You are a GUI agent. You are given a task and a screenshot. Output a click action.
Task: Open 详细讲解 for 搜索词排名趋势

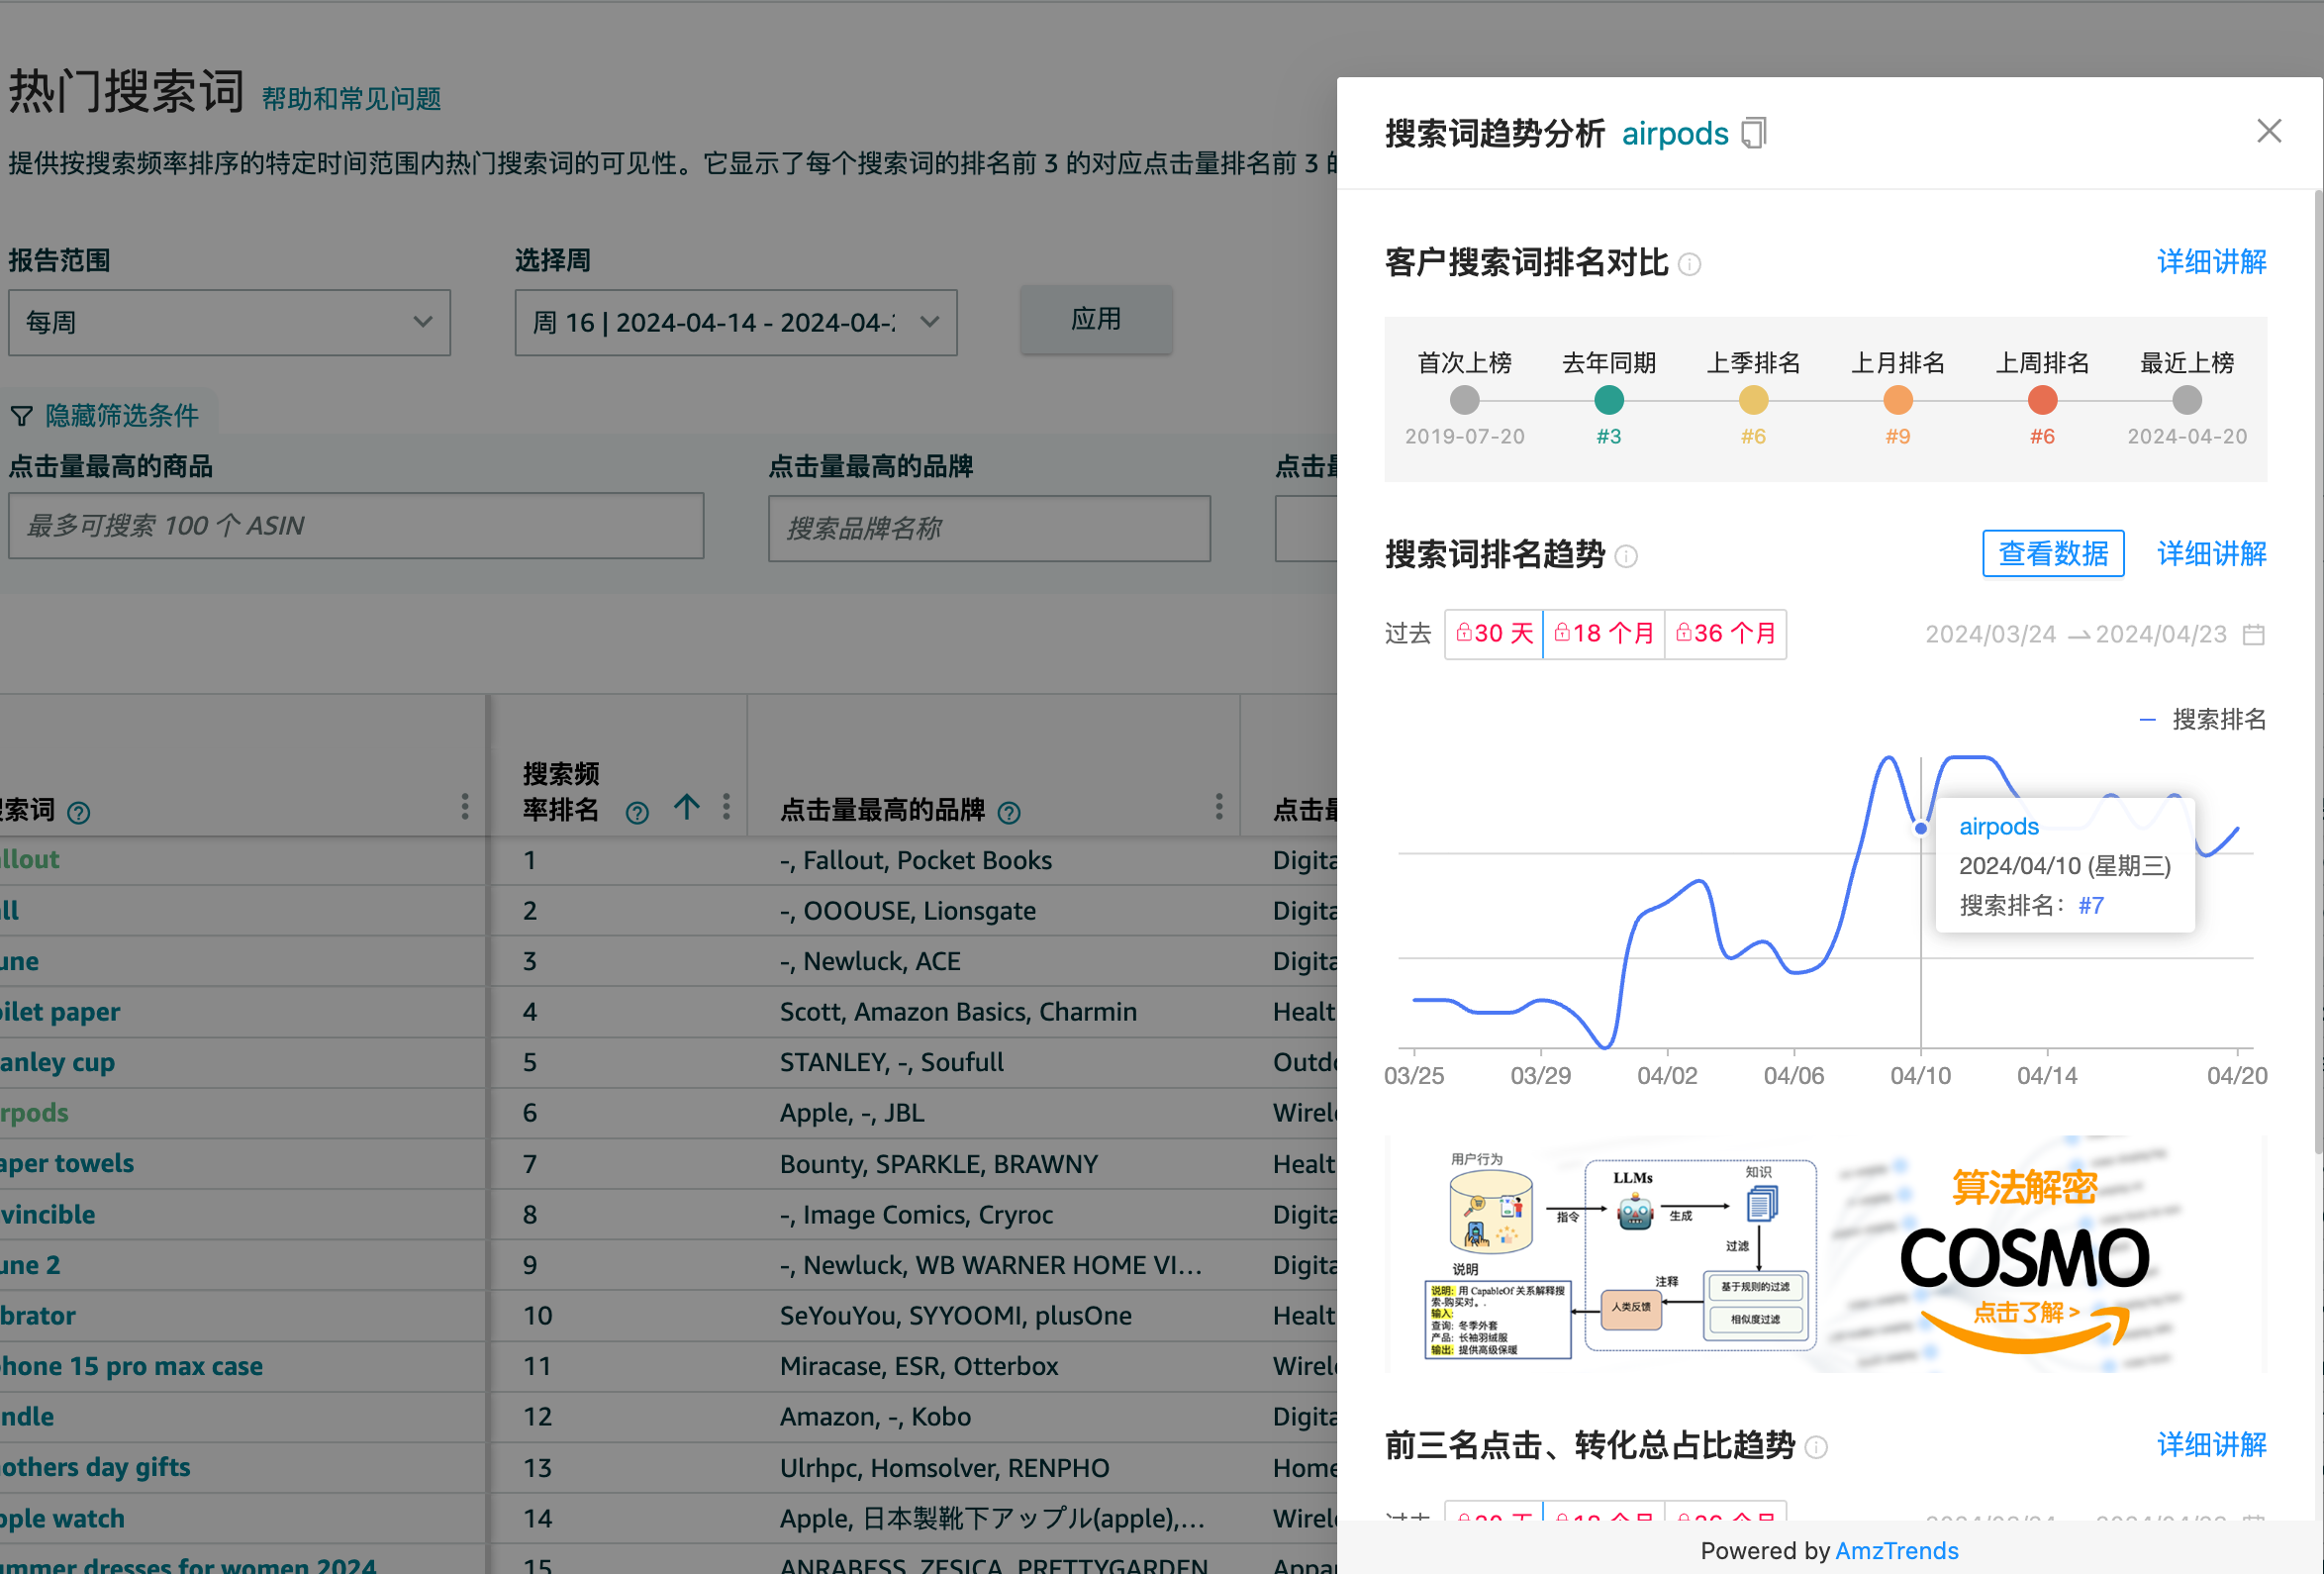[2211, 554]
